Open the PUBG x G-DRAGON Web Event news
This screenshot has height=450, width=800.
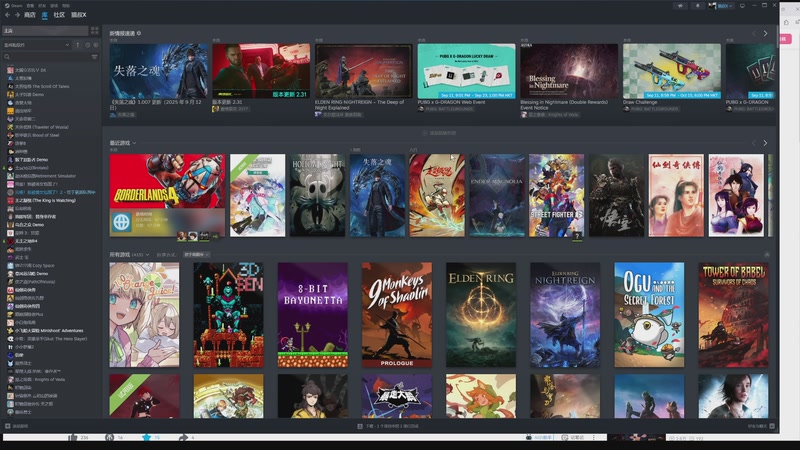[x=466, y=71]
